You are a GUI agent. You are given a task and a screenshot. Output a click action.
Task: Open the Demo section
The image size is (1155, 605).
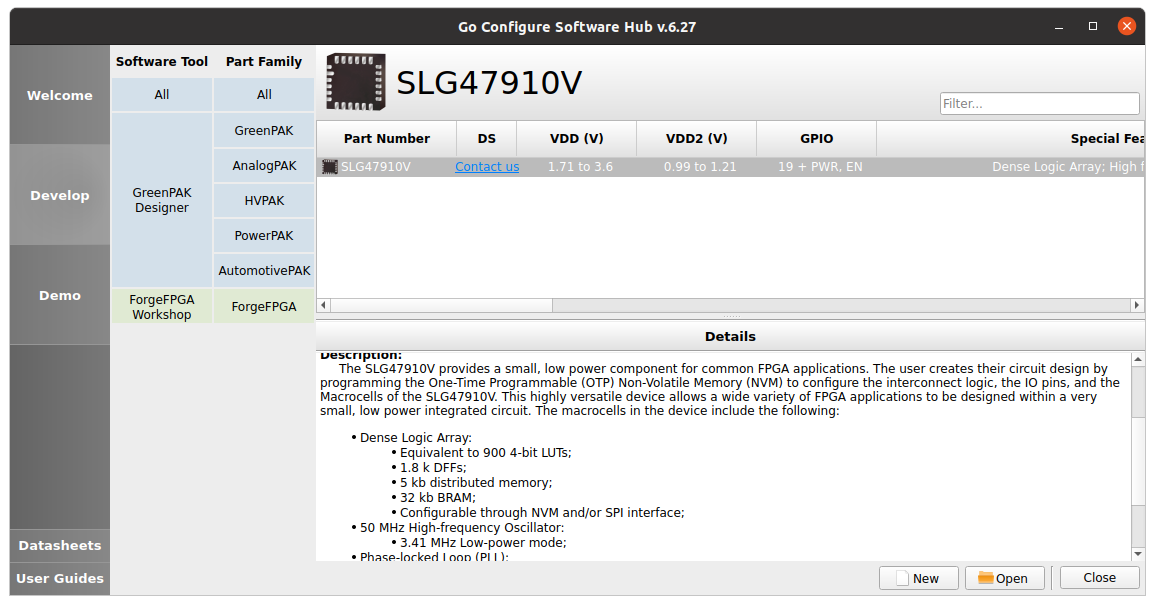pos(60,295)
